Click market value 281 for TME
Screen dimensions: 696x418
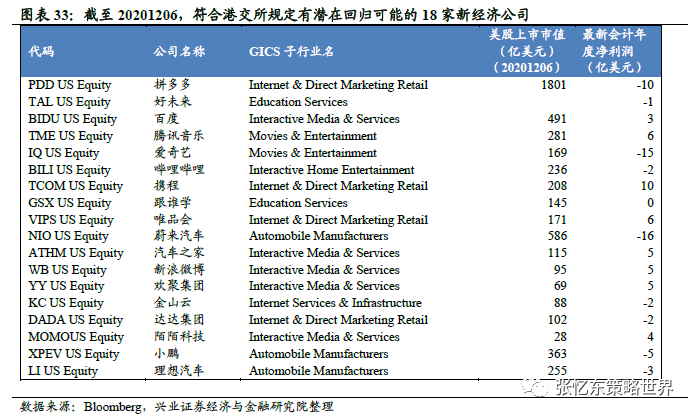click(557, 136)
